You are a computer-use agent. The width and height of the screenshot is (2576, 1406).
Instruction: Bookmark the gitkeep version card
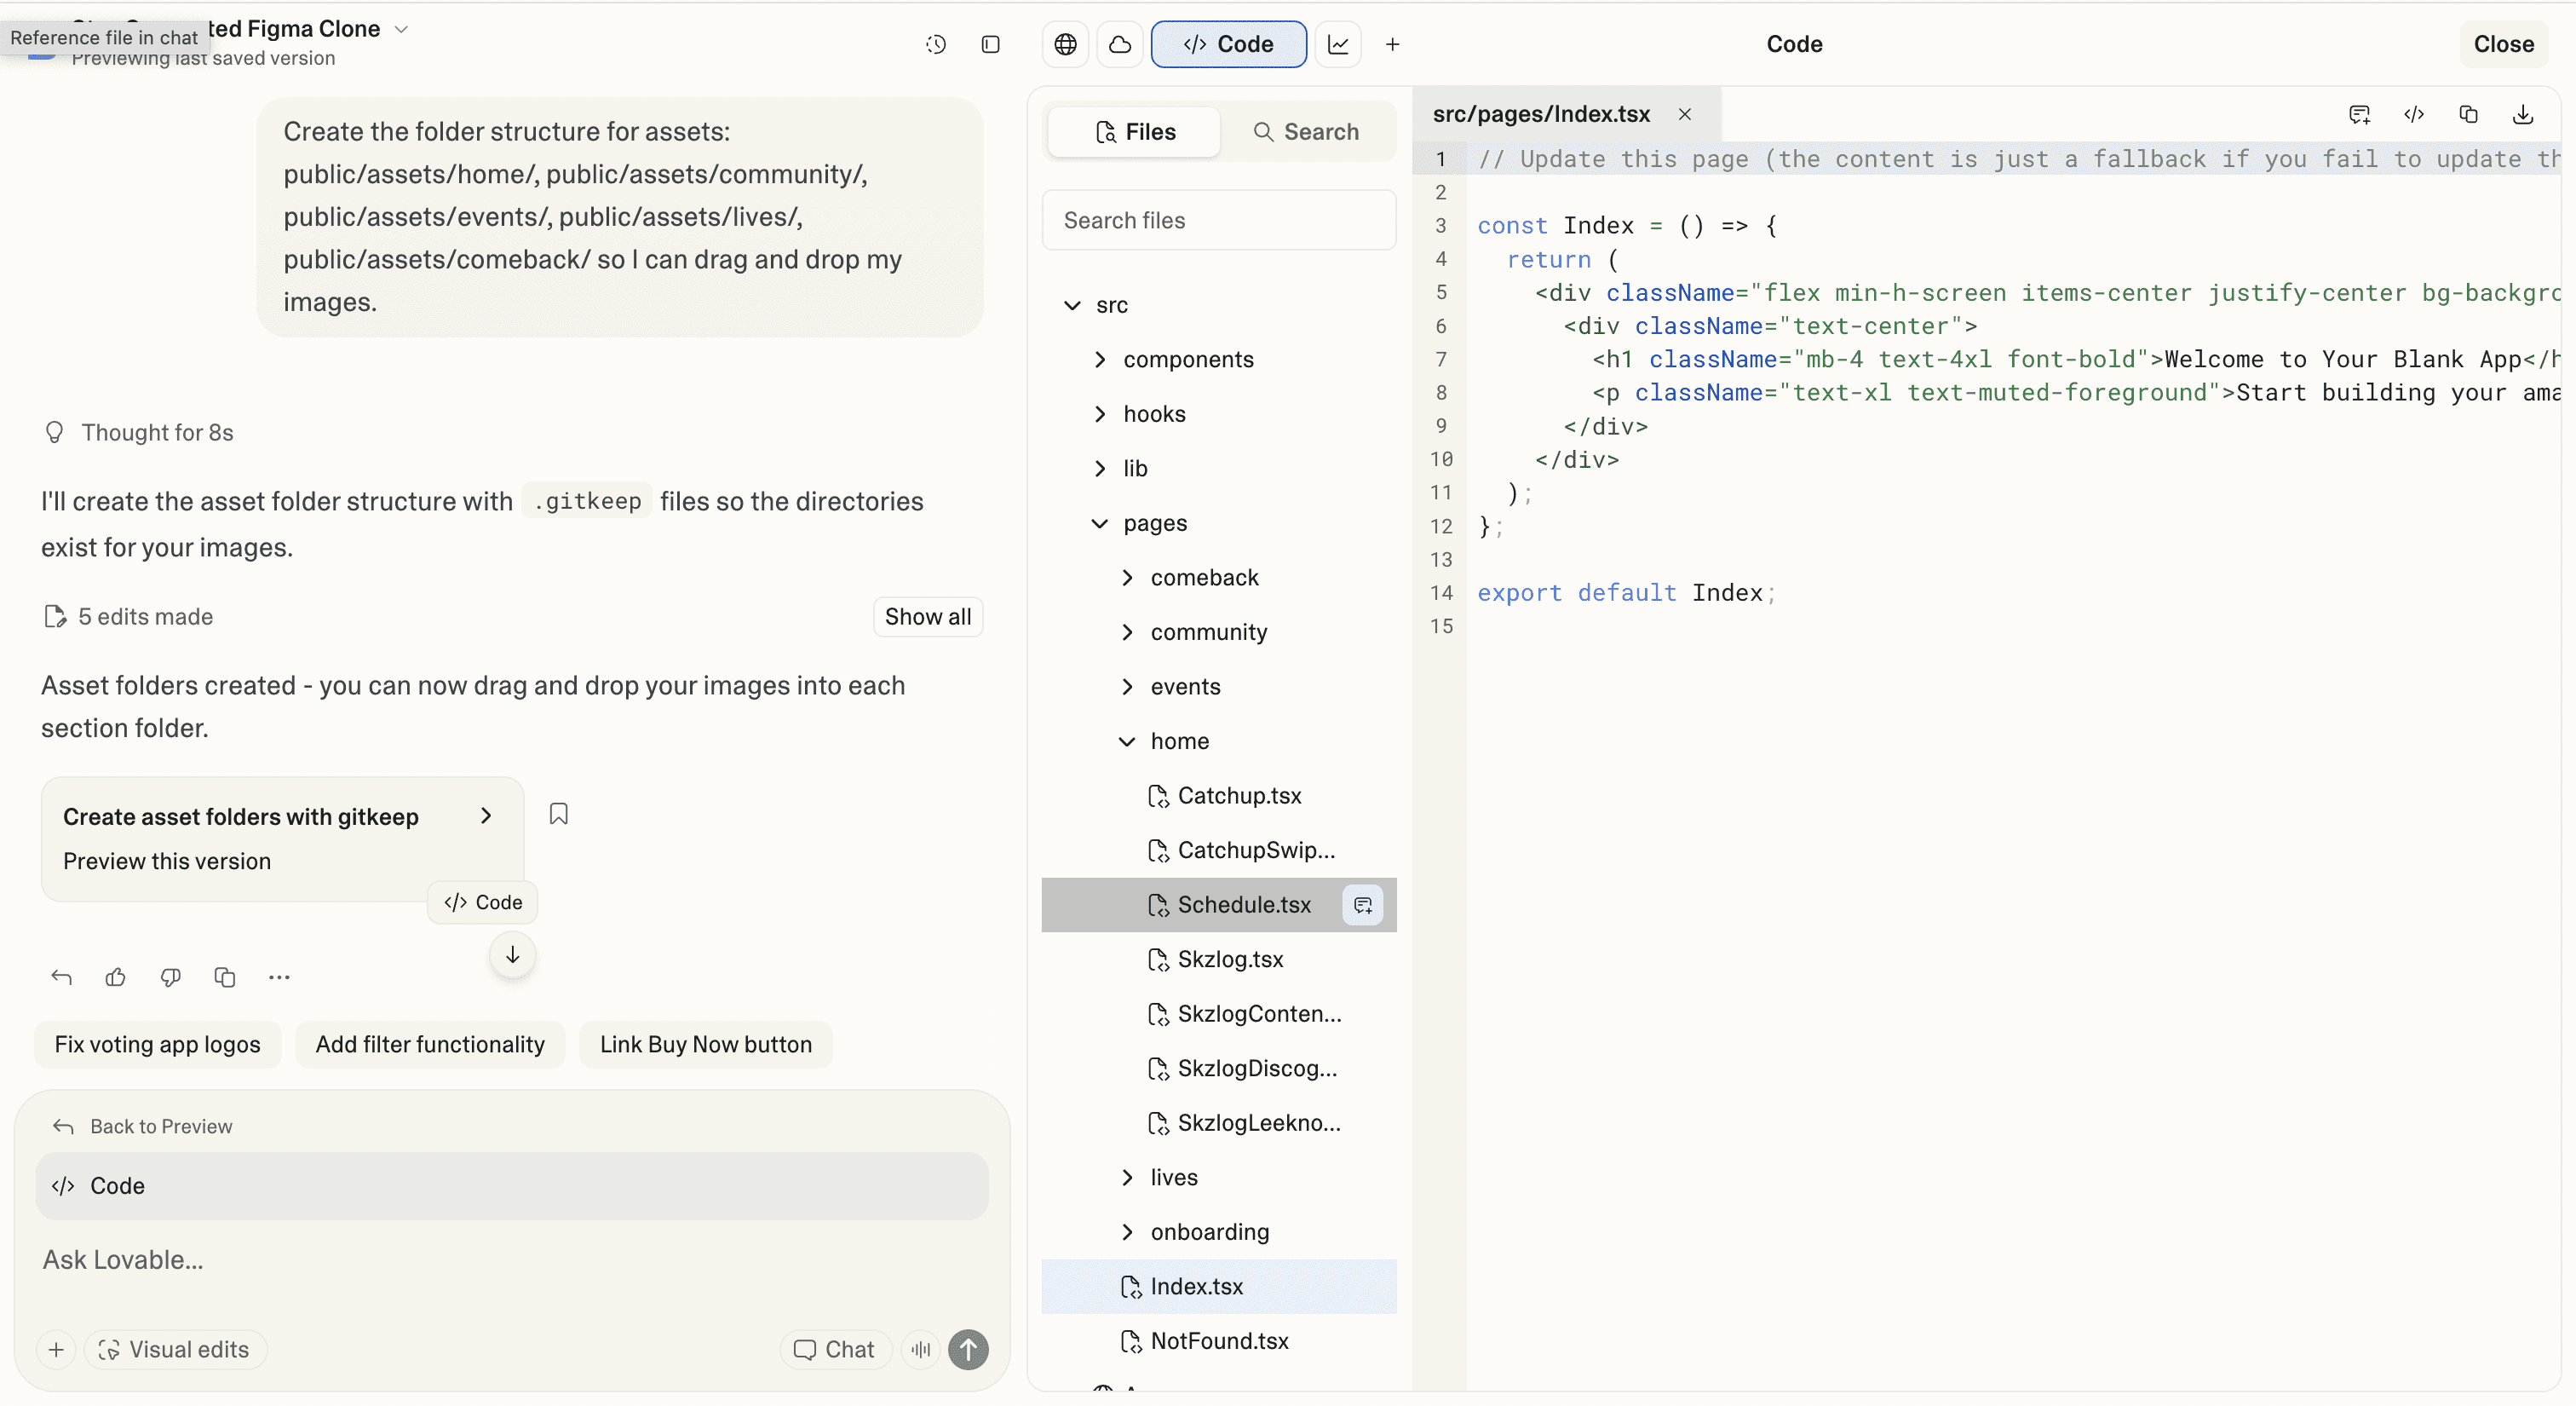tap(558, 814)
